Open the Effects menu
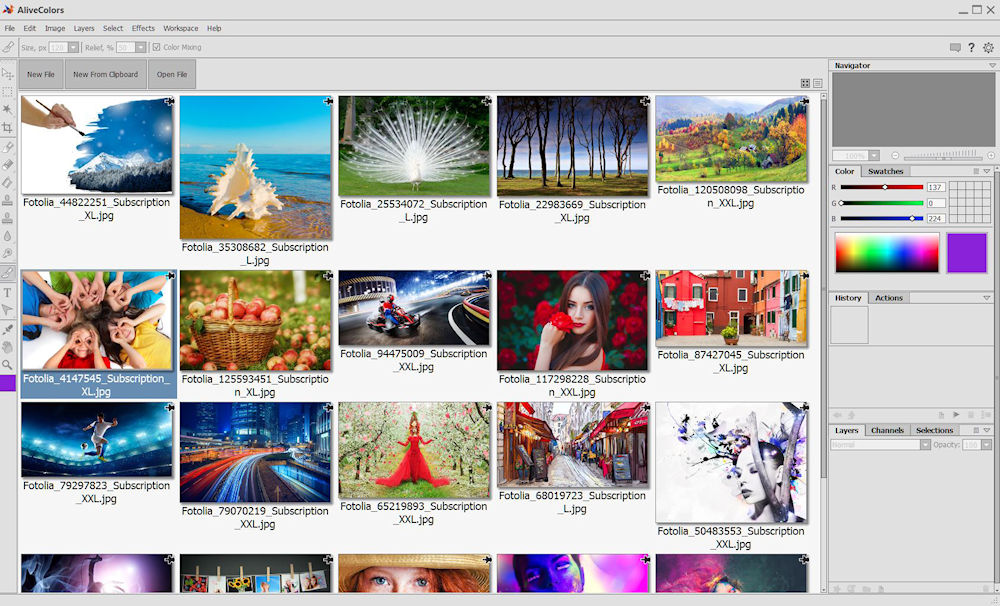This screenshot has height=606, width=1000. tap(143, 28)
